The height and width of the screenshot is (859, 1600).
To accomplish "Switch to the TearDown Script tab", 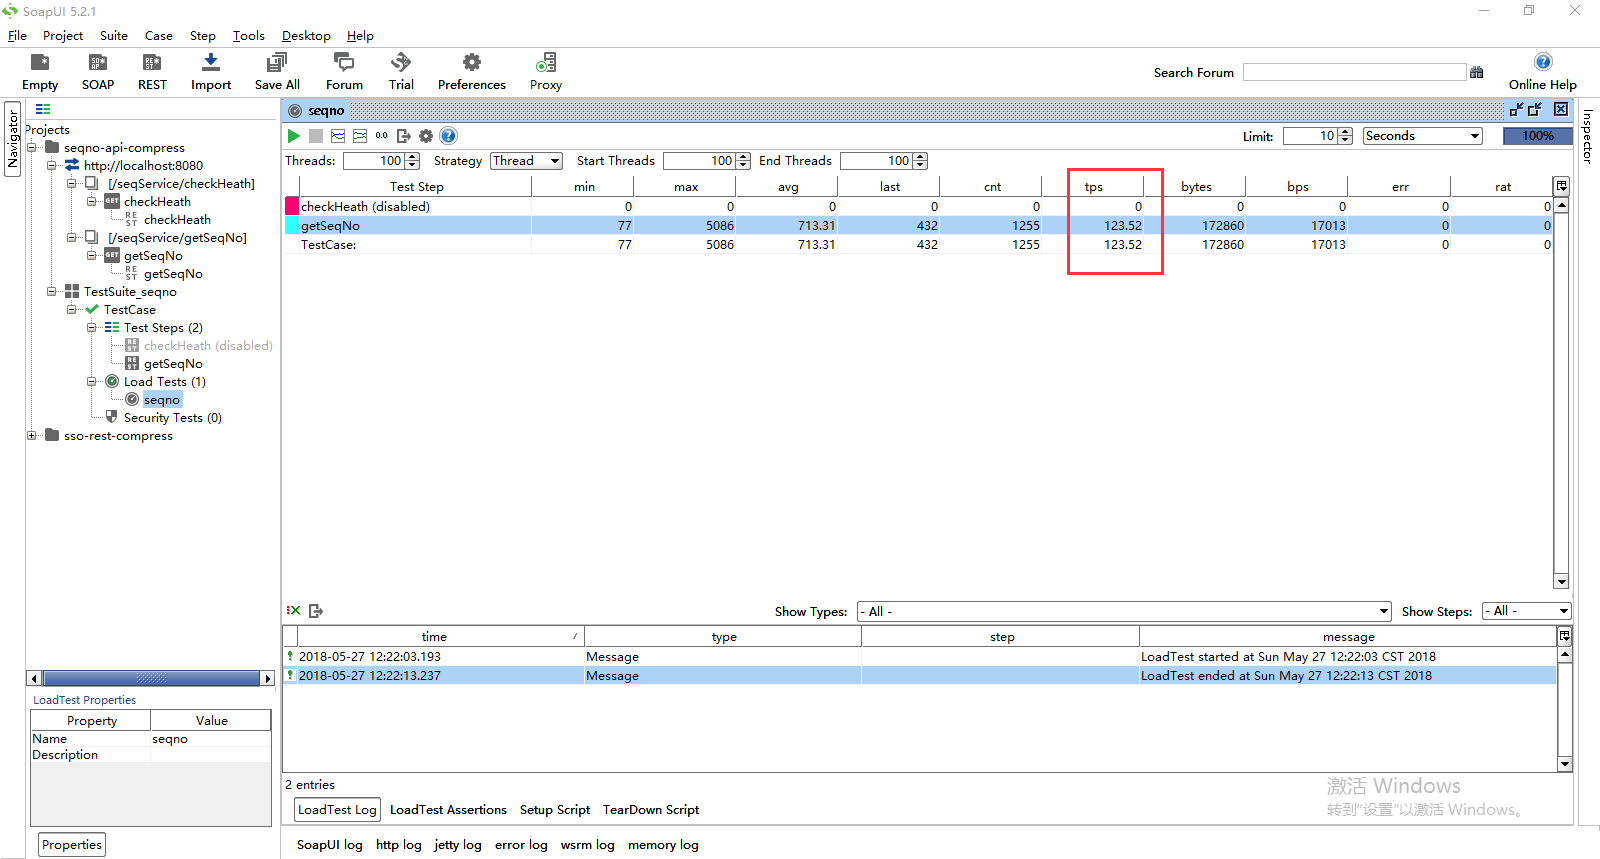I will tap(651, 810).
